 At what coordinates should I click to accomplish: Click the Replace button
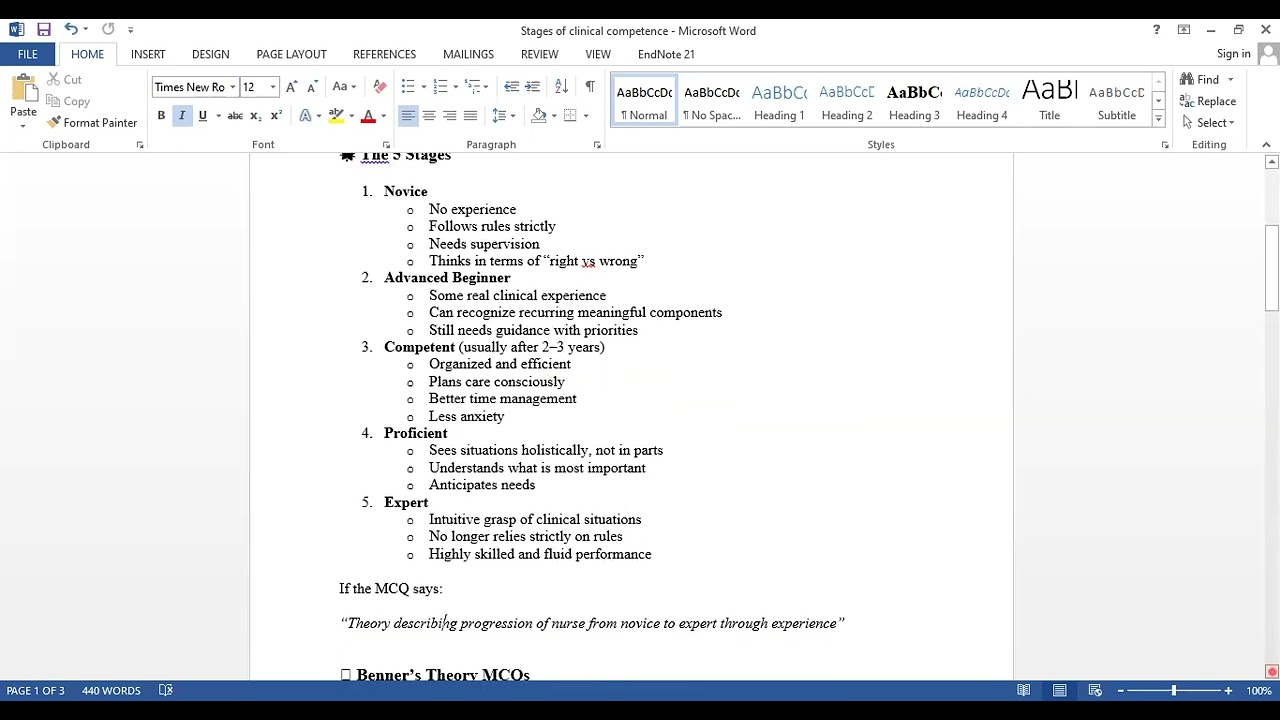[1208, 101]
